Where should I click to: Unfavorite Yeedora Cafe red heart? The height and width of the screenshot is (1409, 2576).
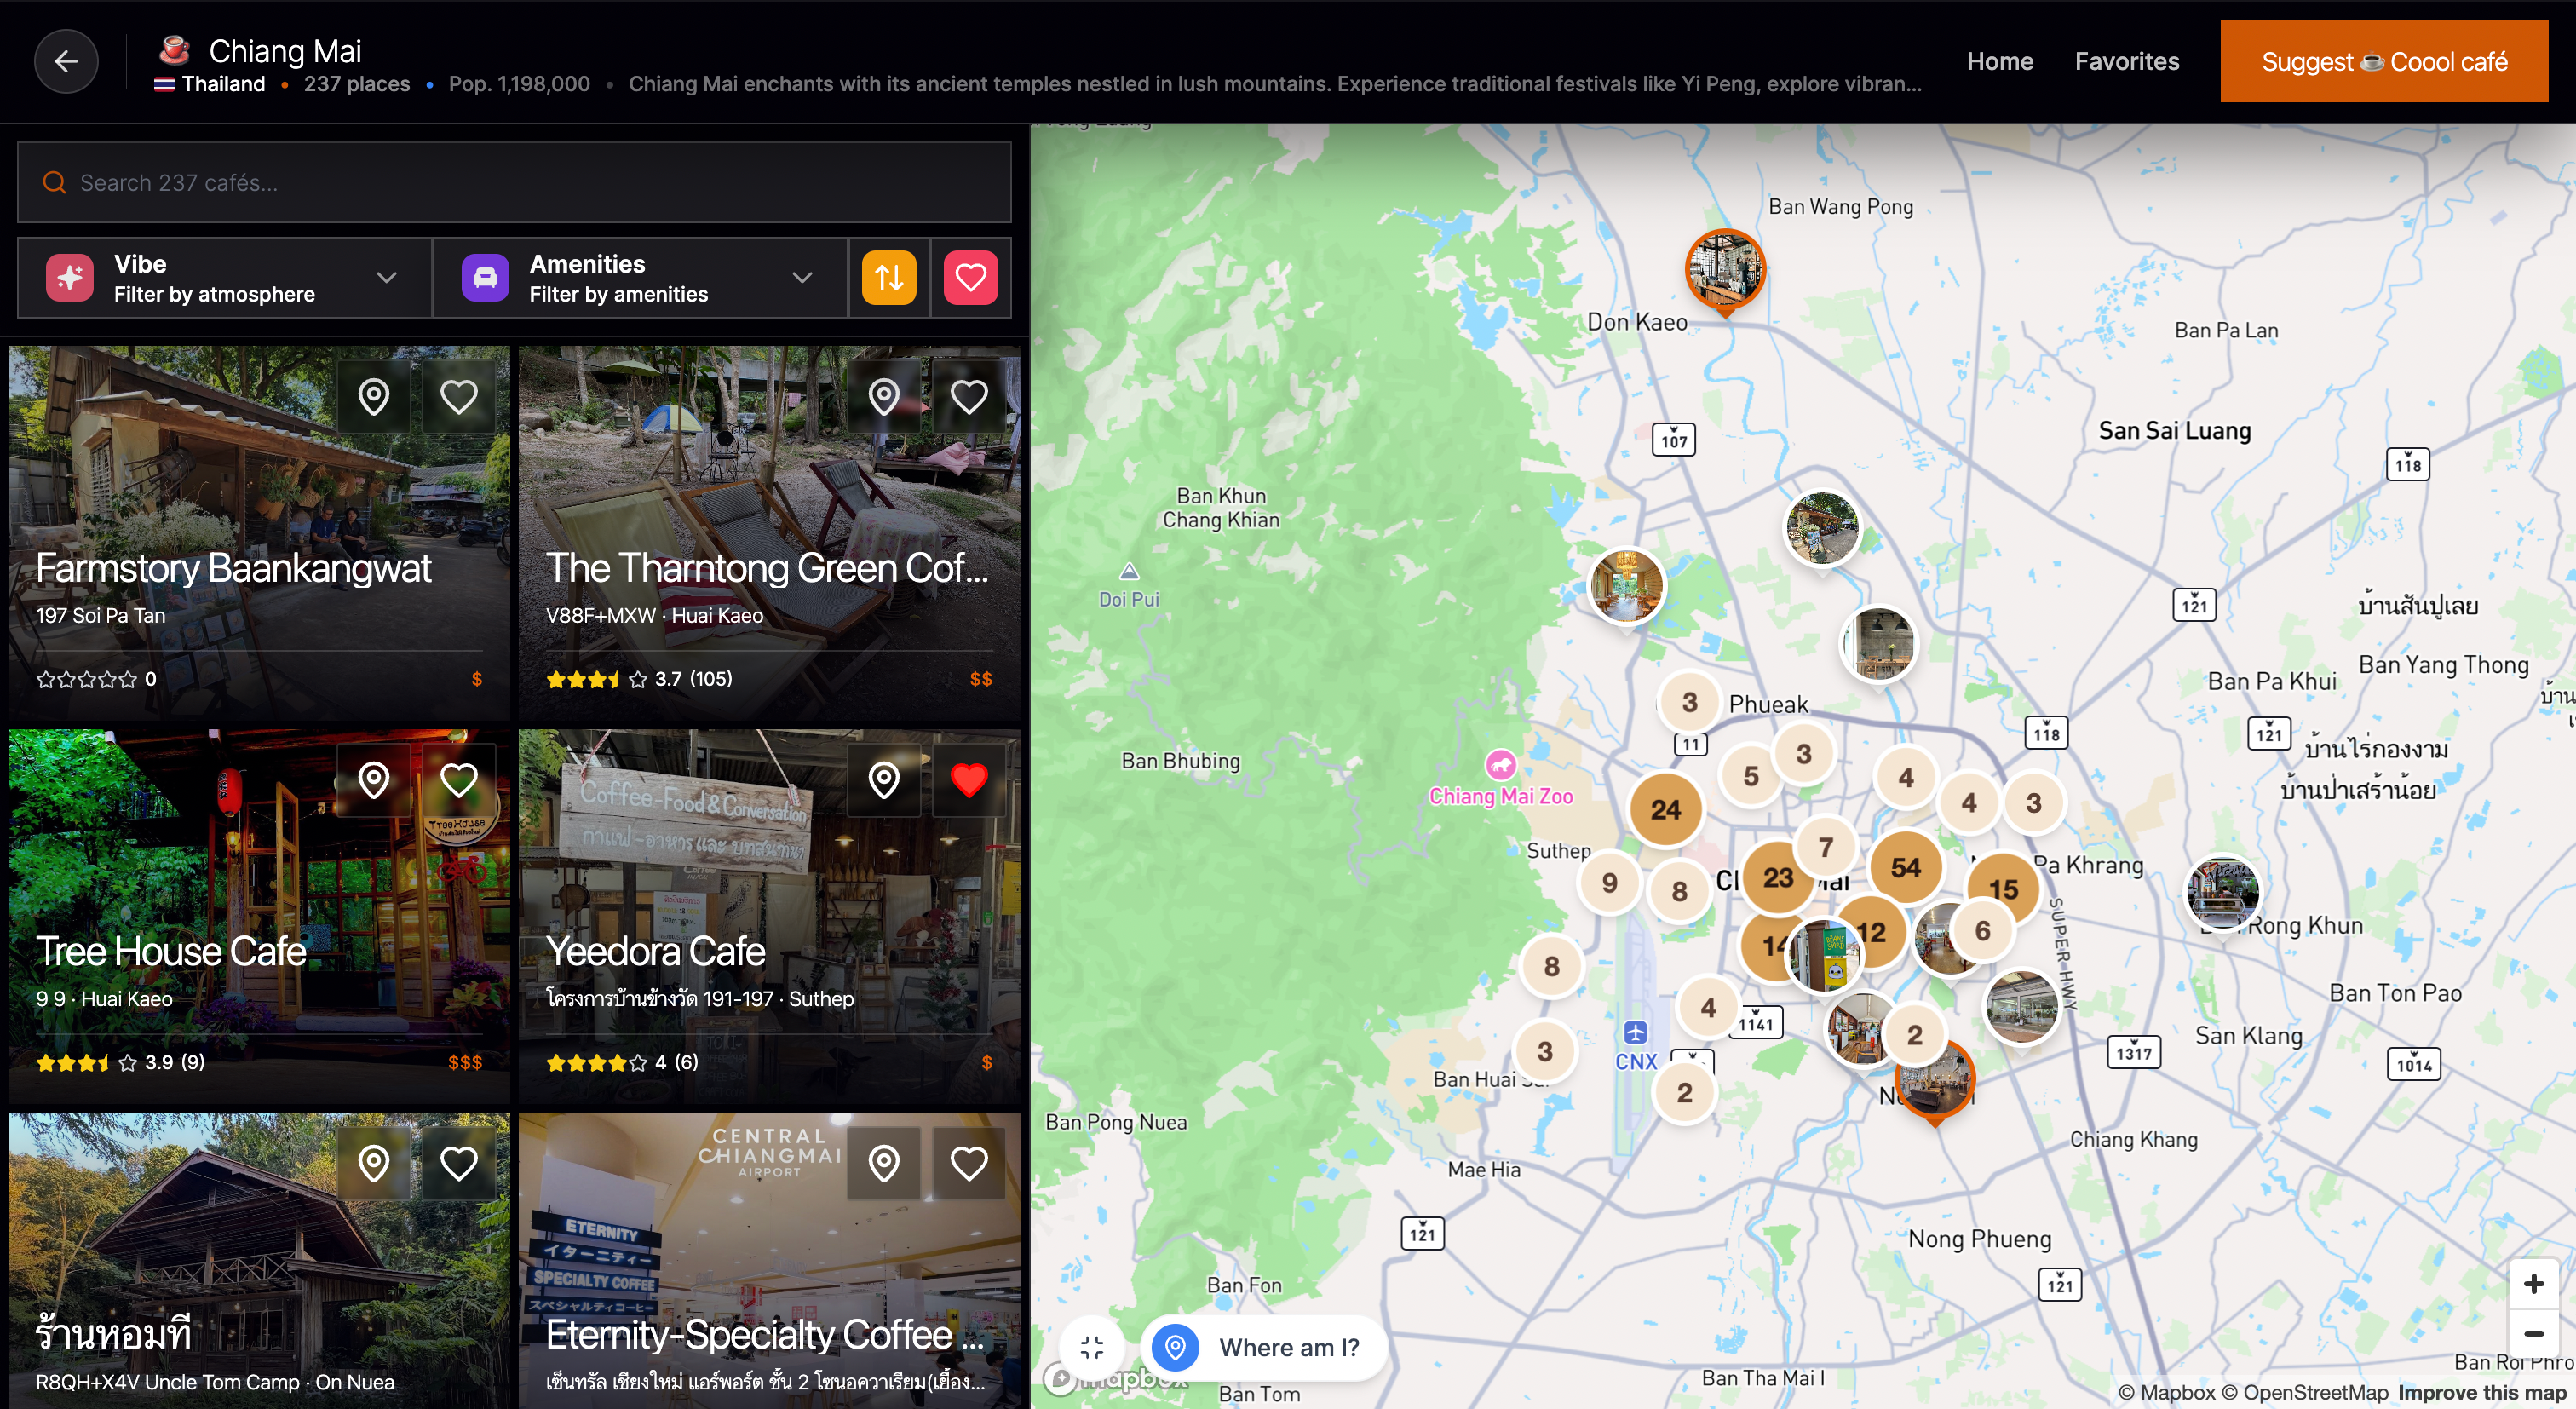point(969,780)
